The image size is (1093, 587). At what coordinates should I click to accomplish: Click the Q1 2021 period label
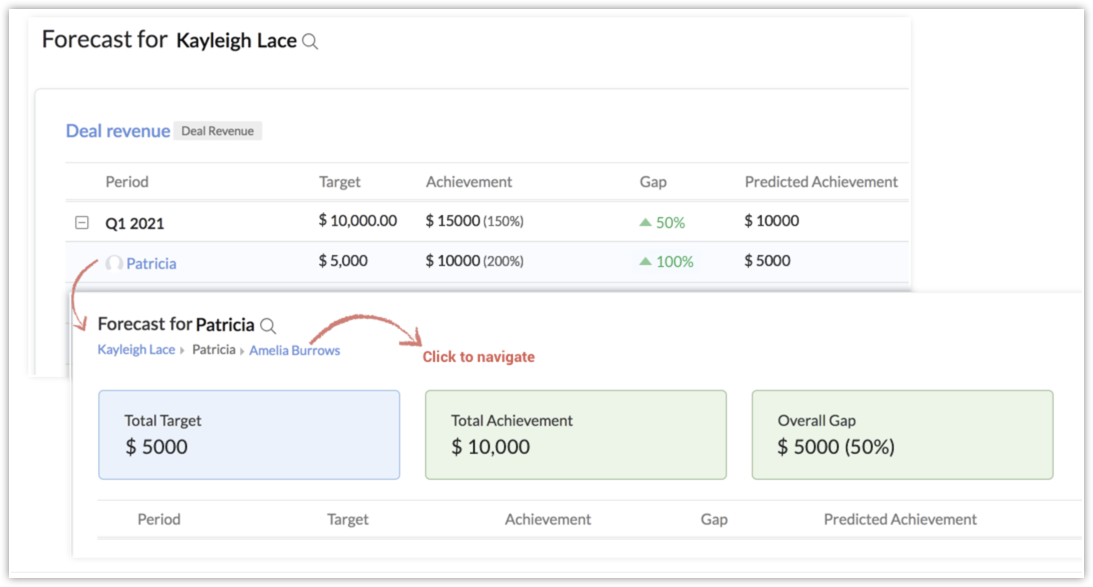click(135, 222)
